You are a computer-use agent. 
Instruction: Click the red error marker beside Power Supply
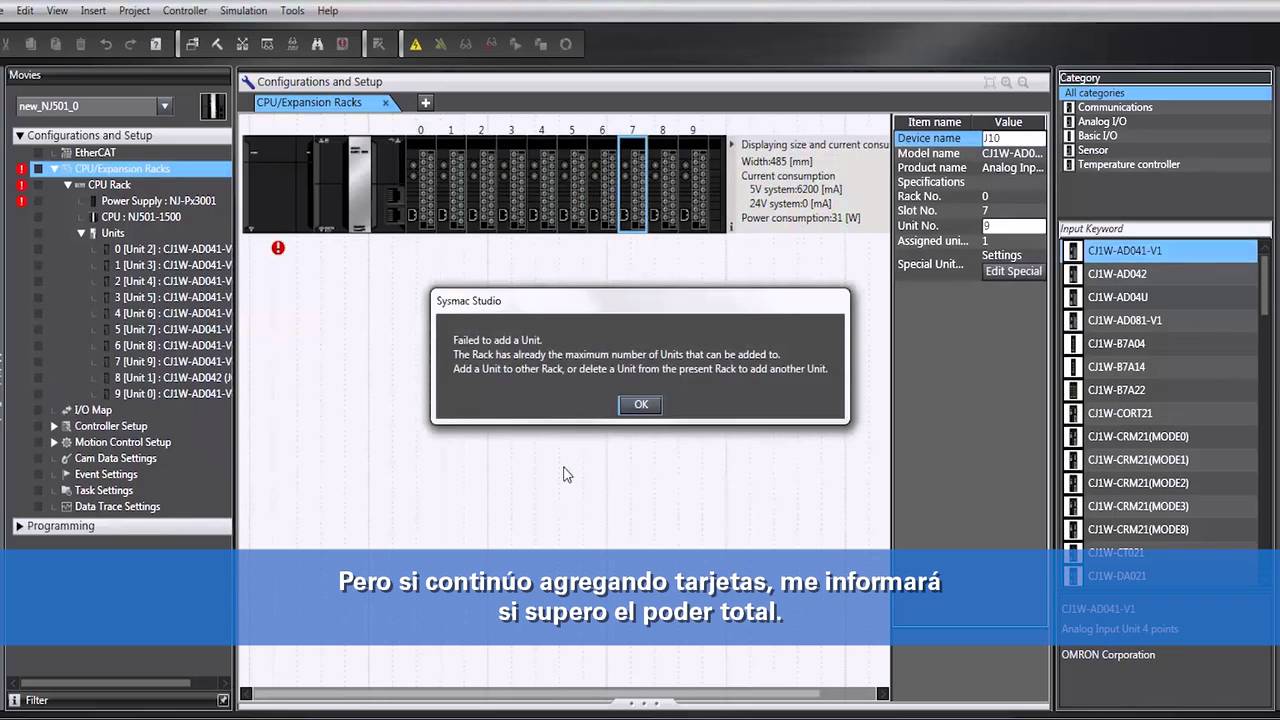tap(21, 201)
